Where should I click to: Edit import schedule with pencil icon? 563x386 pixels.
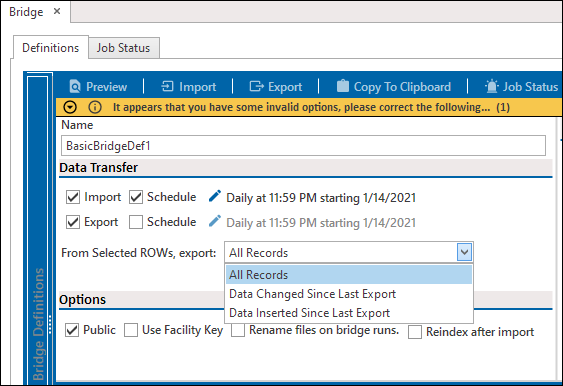[215, 196]
